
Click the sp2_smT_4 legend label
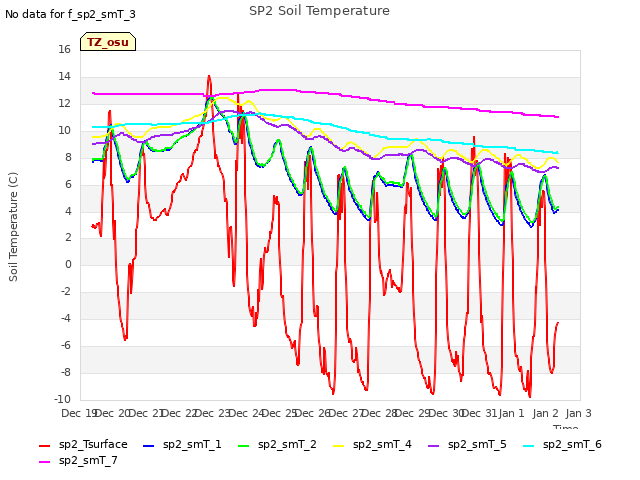pos(382,444)
